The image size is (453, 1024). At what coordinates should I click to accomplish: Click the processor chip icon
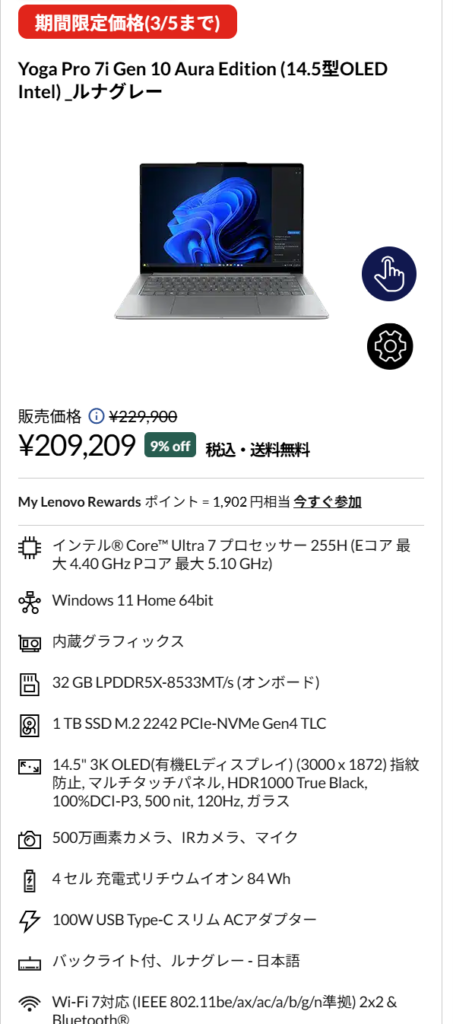click(x=29, y=545)
